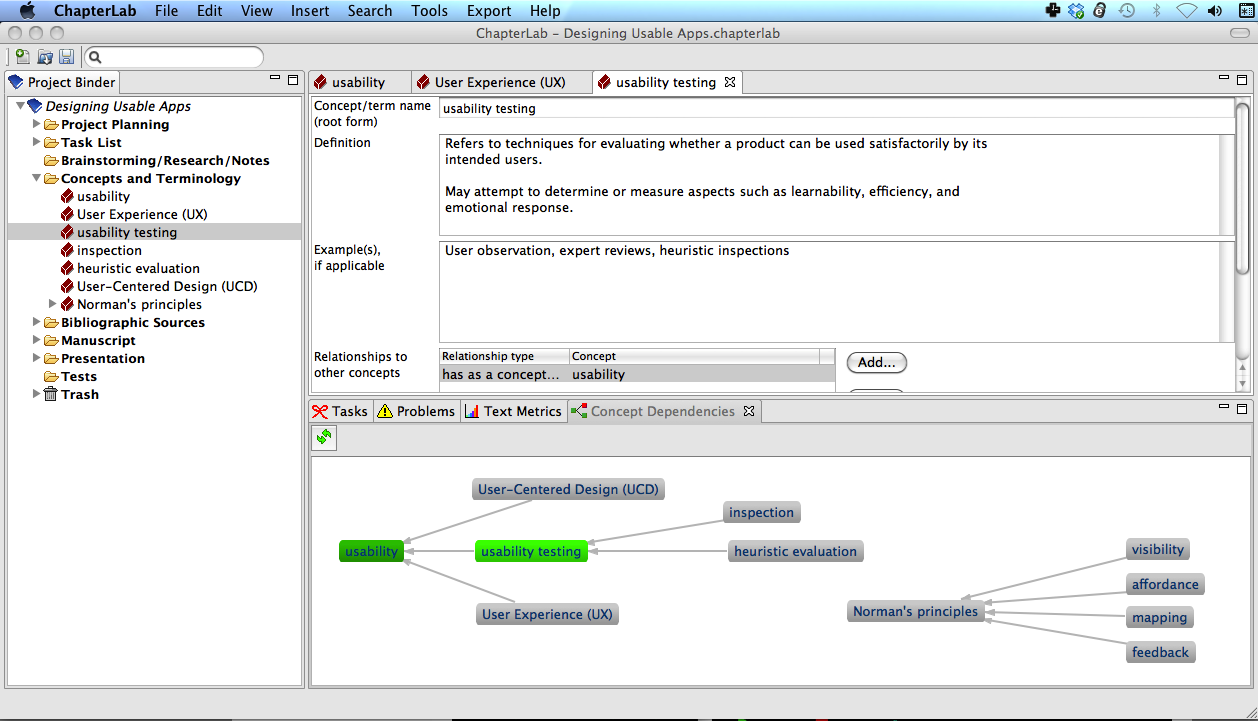Minimize the Concept Dependencies bottom panel

(x=1223, y=408)
